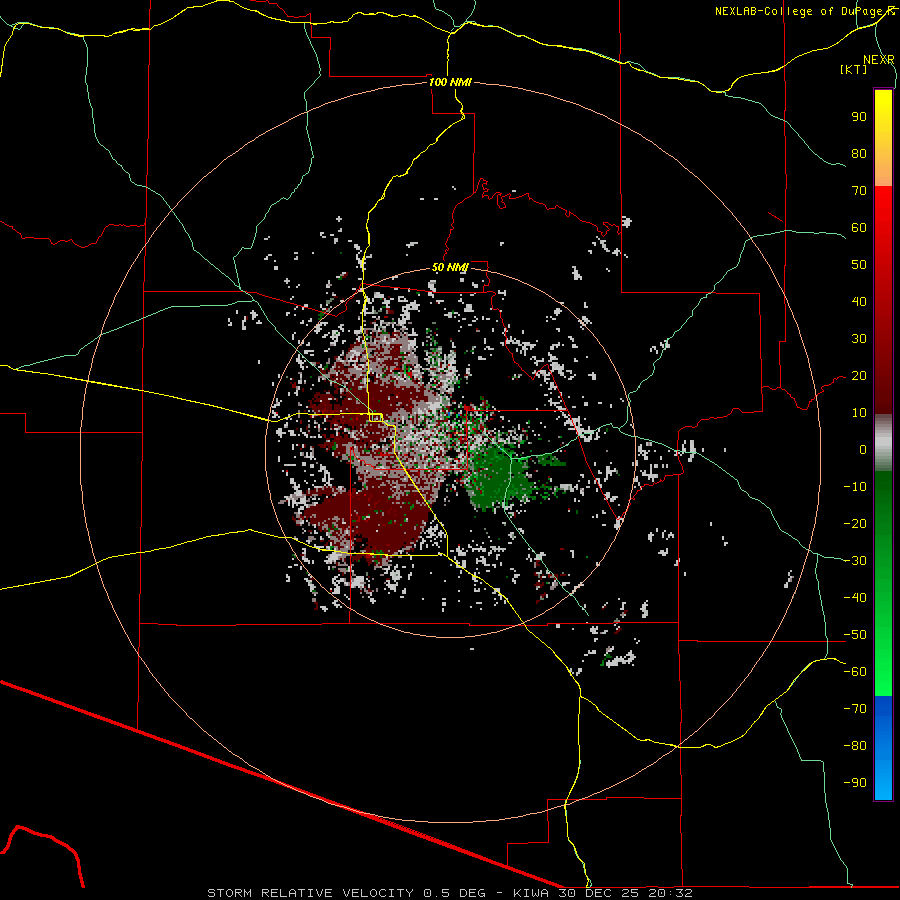Click the "NEXR" label above the color scale
Viewport: 900px width, 900px height.
(878, 60)
